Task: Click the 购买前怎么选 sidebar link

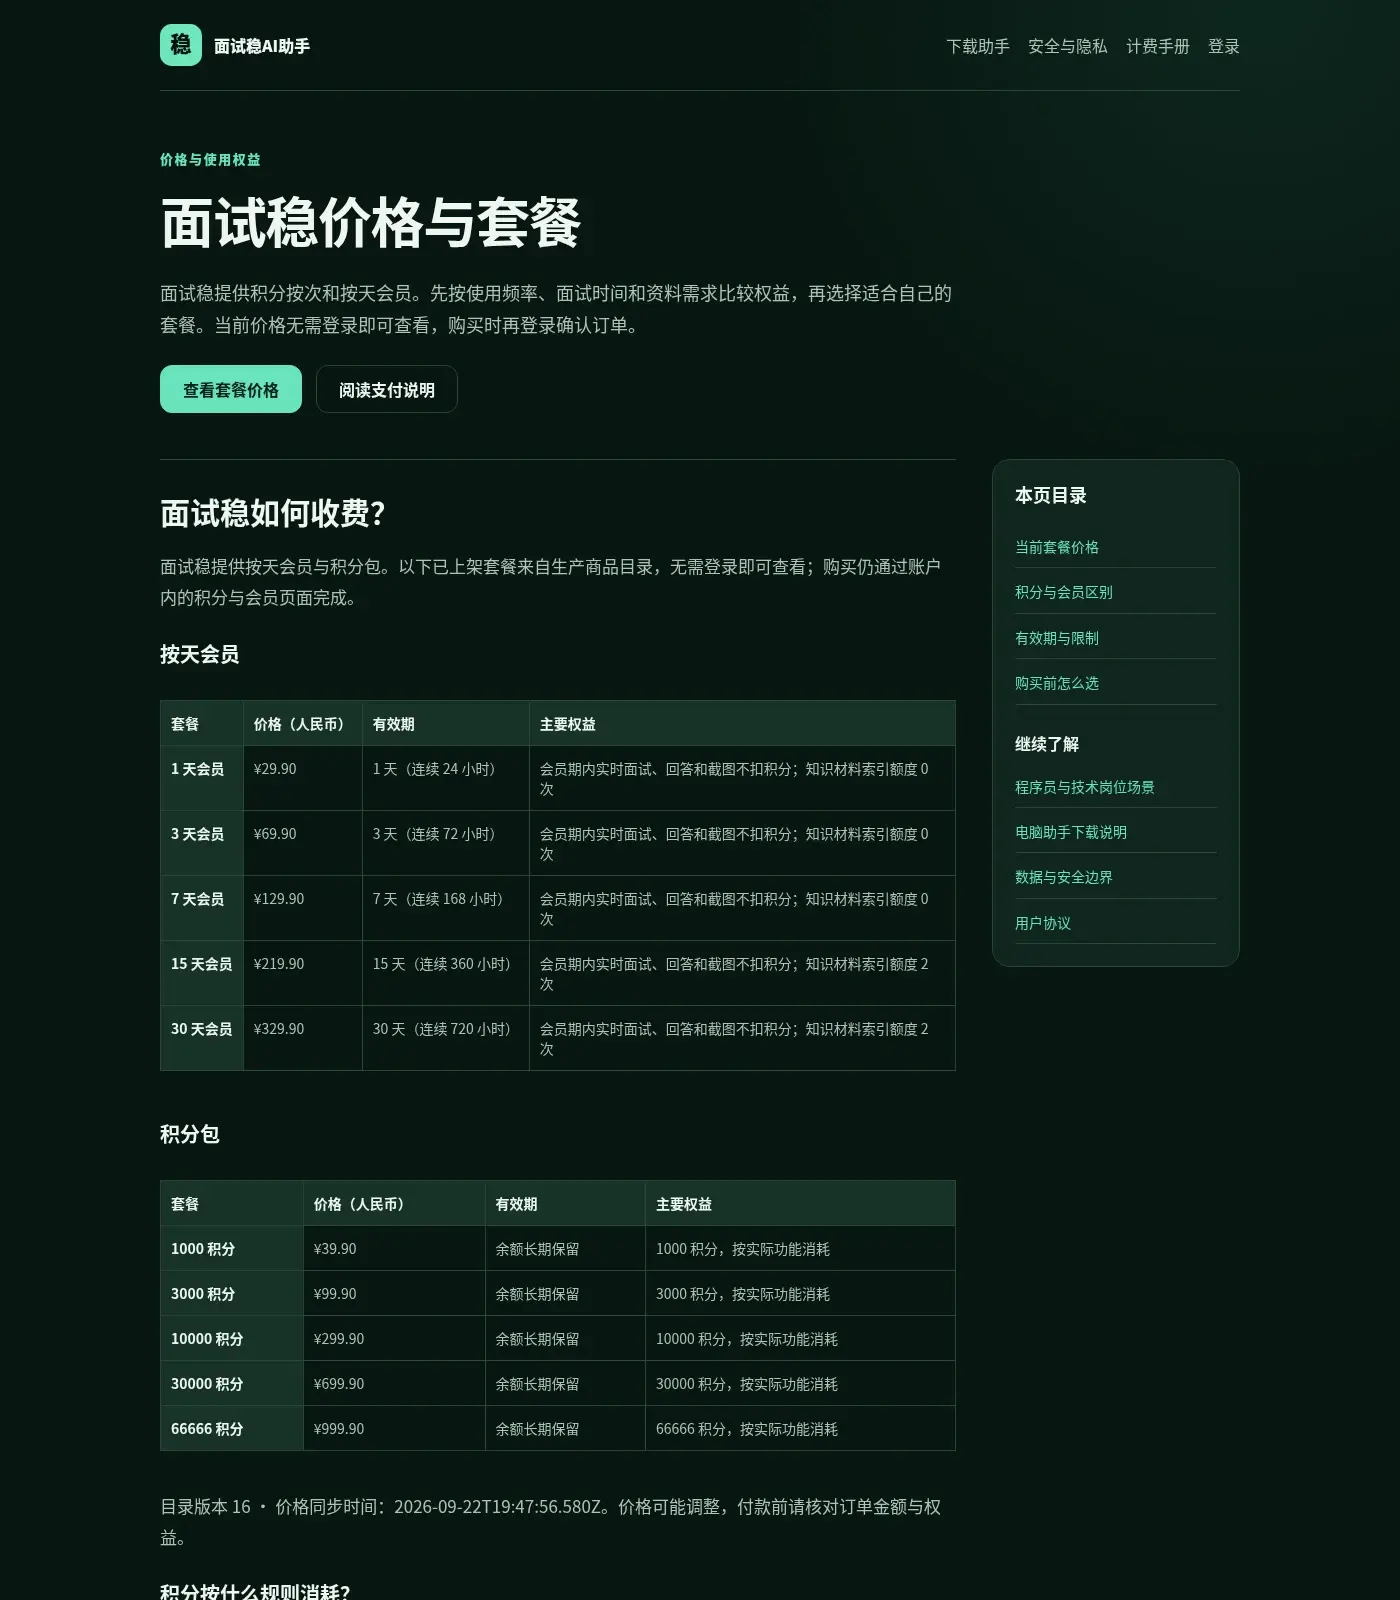Action: click(x=1057, y=683)
